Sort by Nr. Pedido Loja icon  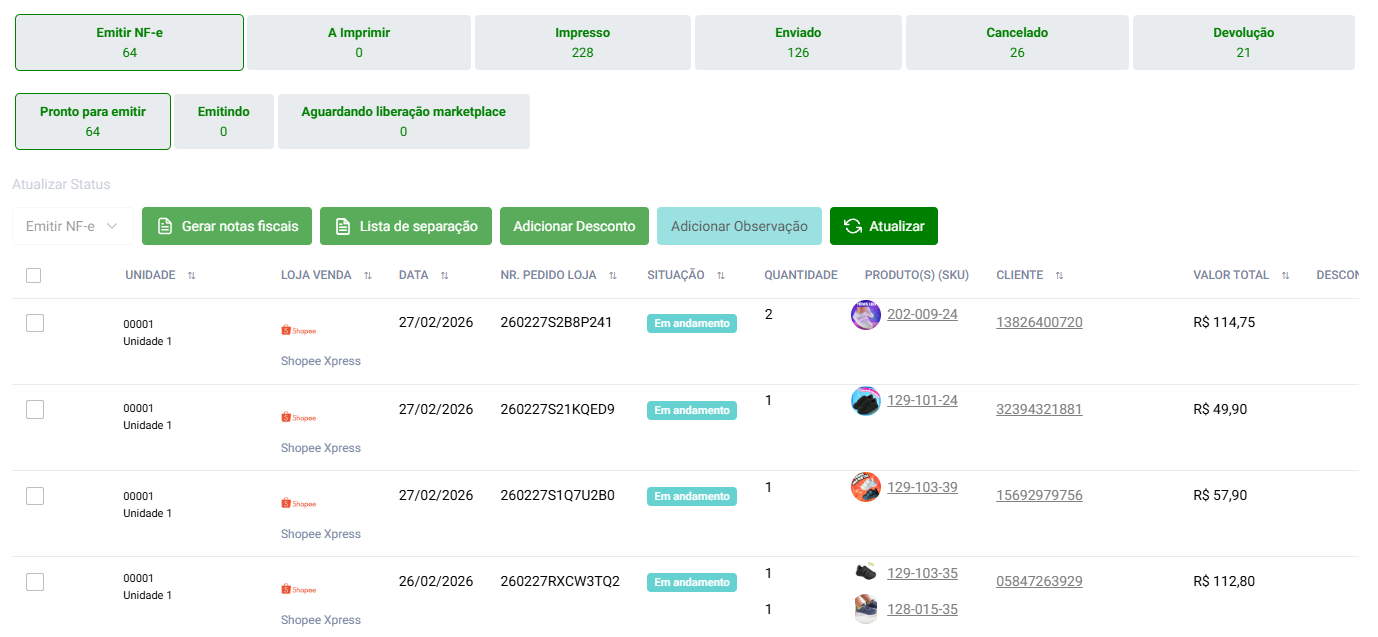tap(612, 275)
